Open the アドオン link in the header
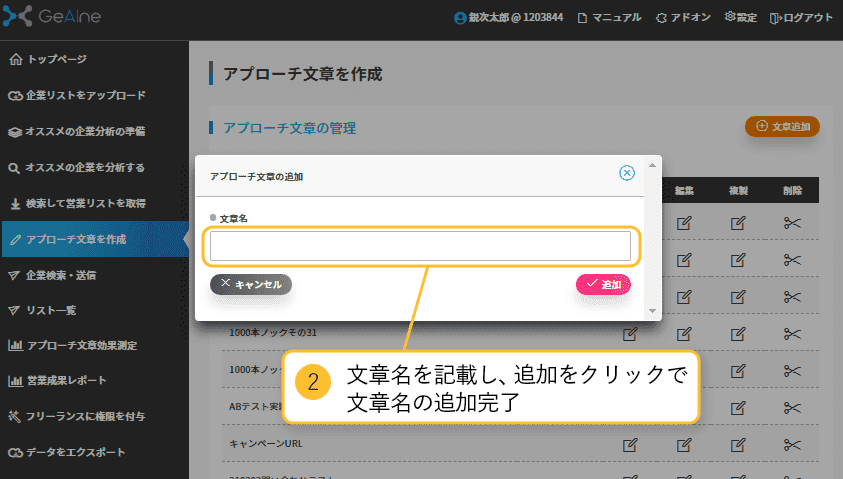843x479 pixels. (683, 18)
